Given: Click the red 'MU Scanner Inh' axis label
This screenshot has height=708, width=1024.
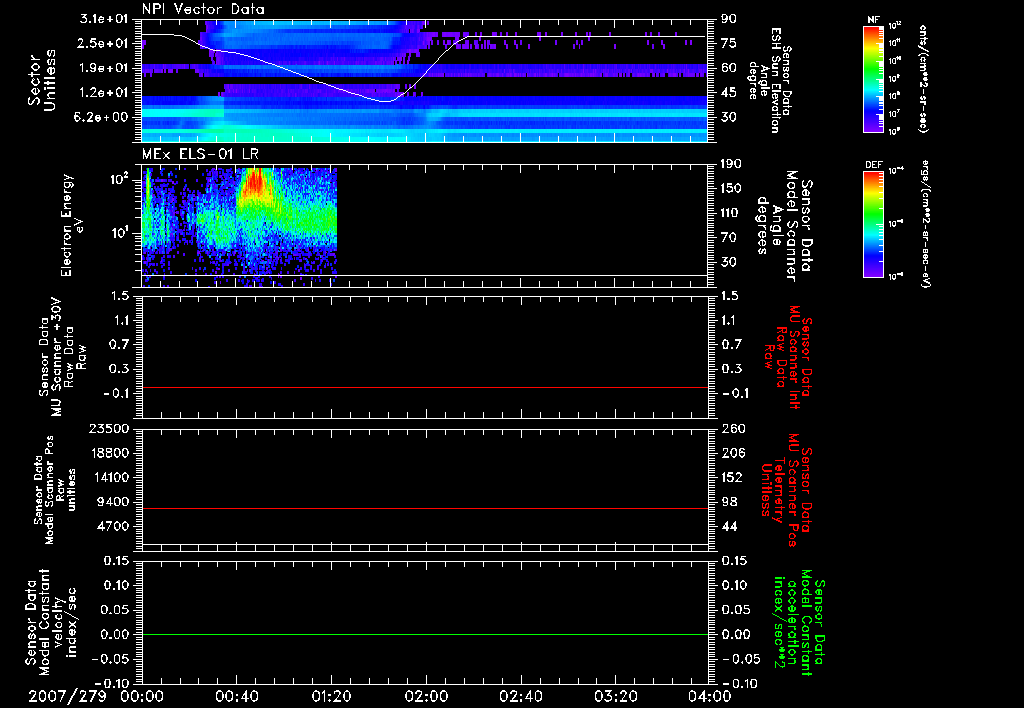Looking at the screenshot, I should [x=794, y=357].
